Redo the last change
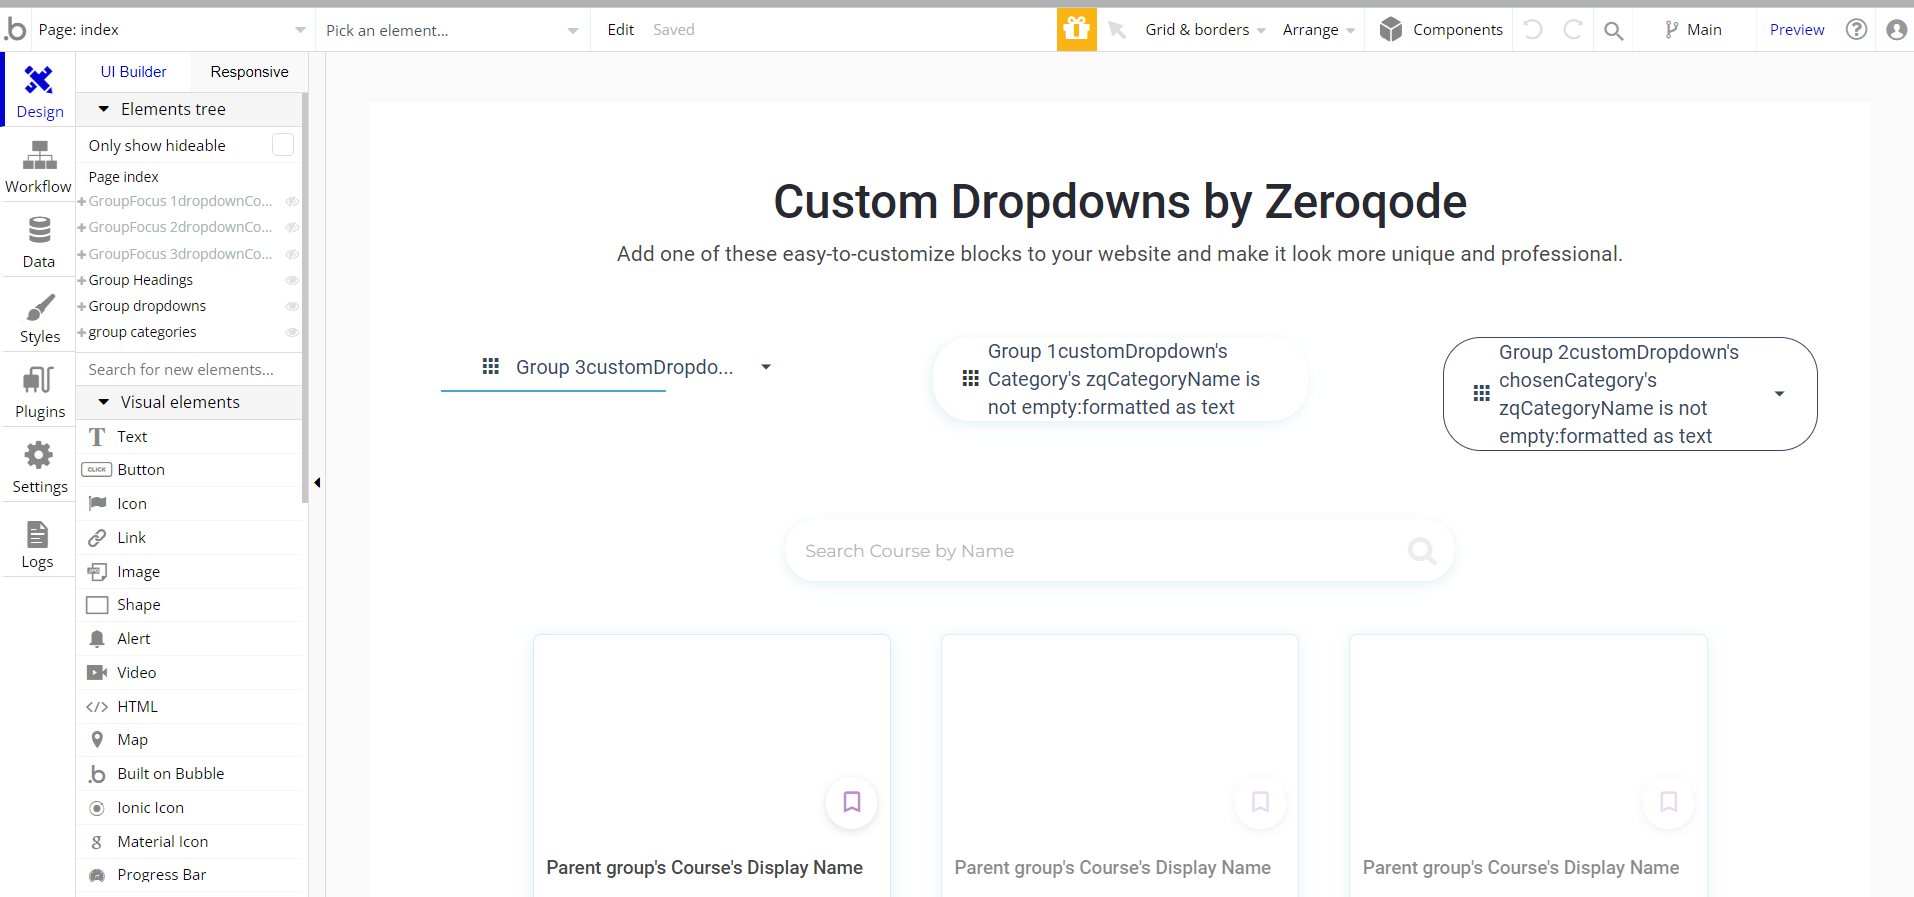Viewport: 1914px width, 897px height. tap(1573, 30)
